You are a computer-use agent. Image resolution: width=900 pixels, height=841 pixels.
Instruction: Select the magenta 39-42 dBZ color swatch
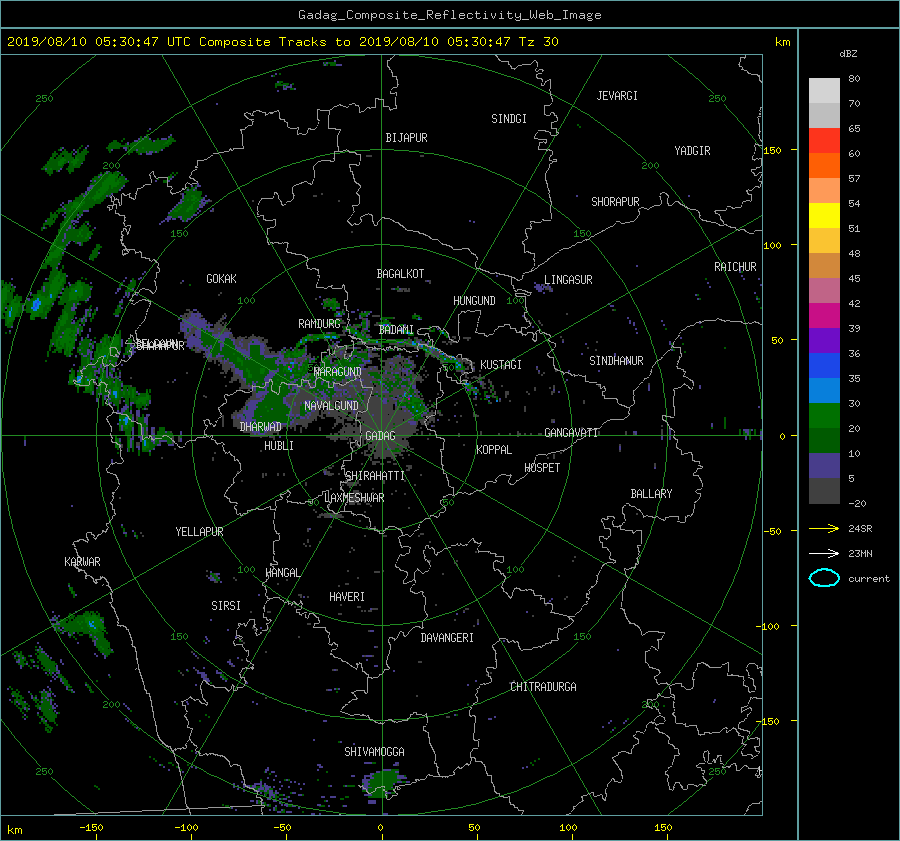824,315
